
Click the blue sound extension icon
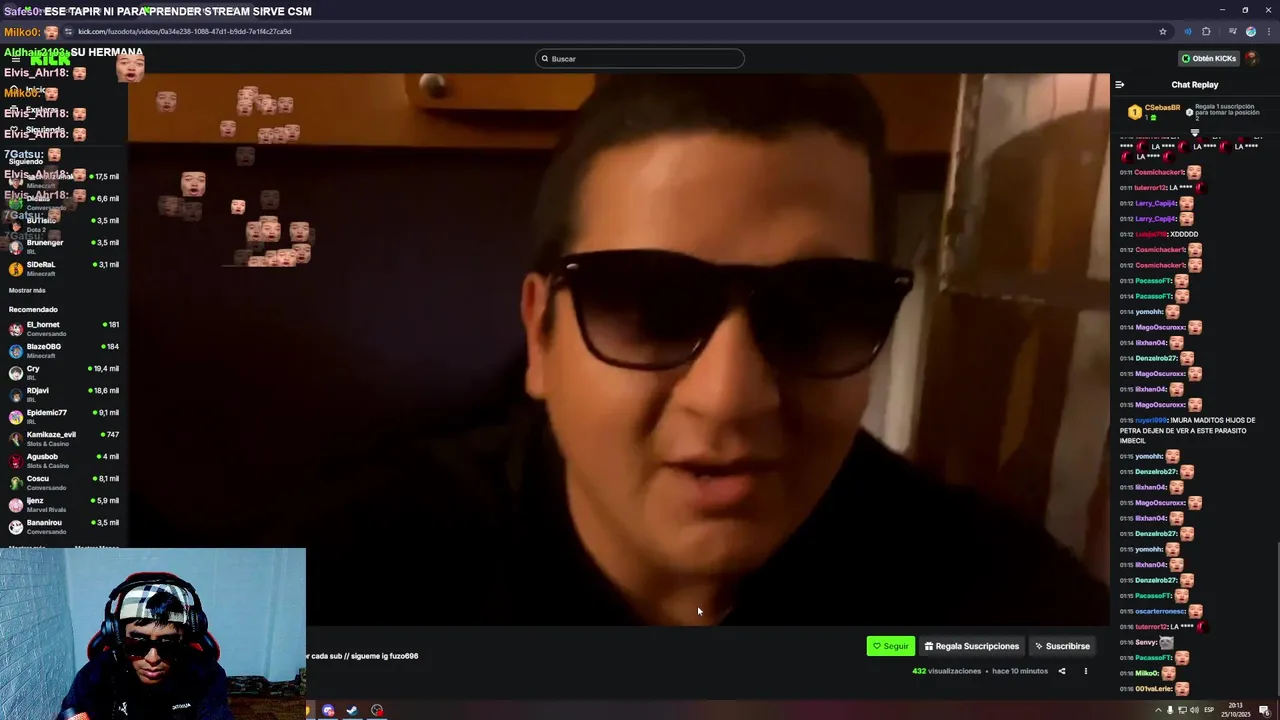pos(1187,31)
